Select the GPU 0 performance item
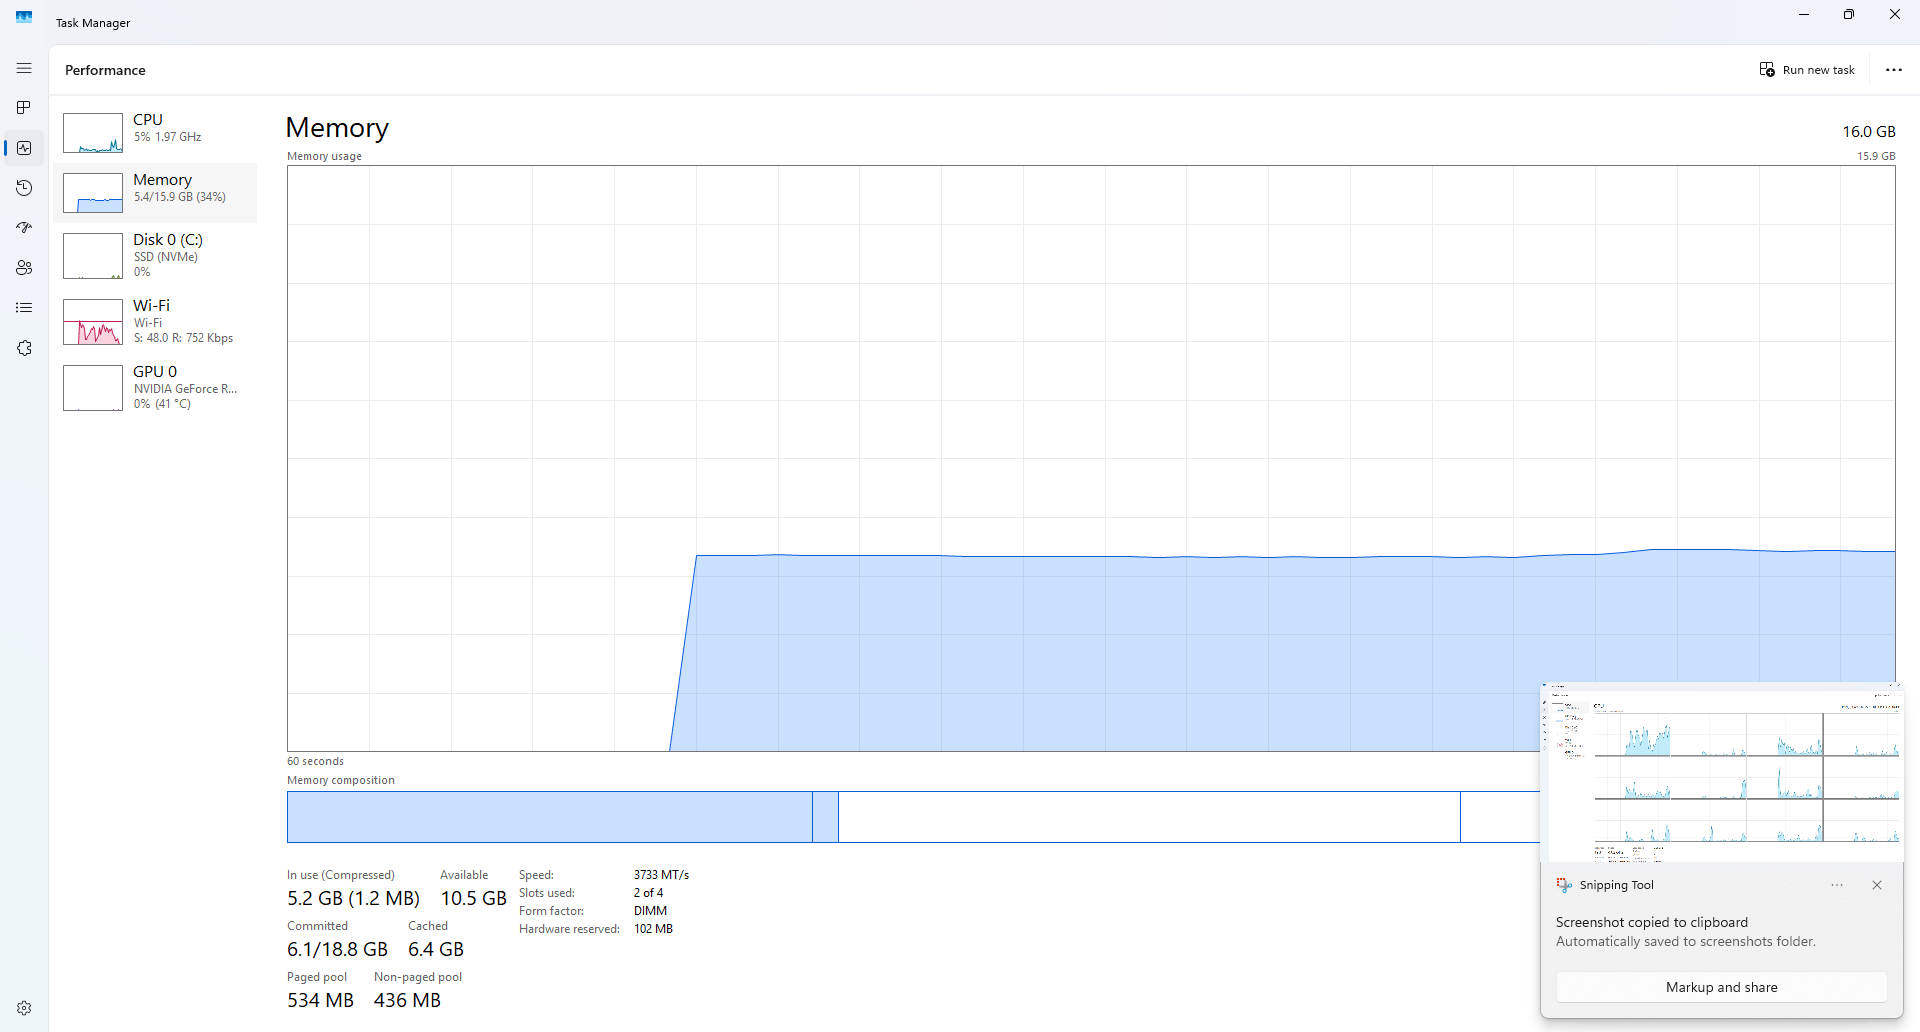 pyautogui.click(x=156, y=388)
